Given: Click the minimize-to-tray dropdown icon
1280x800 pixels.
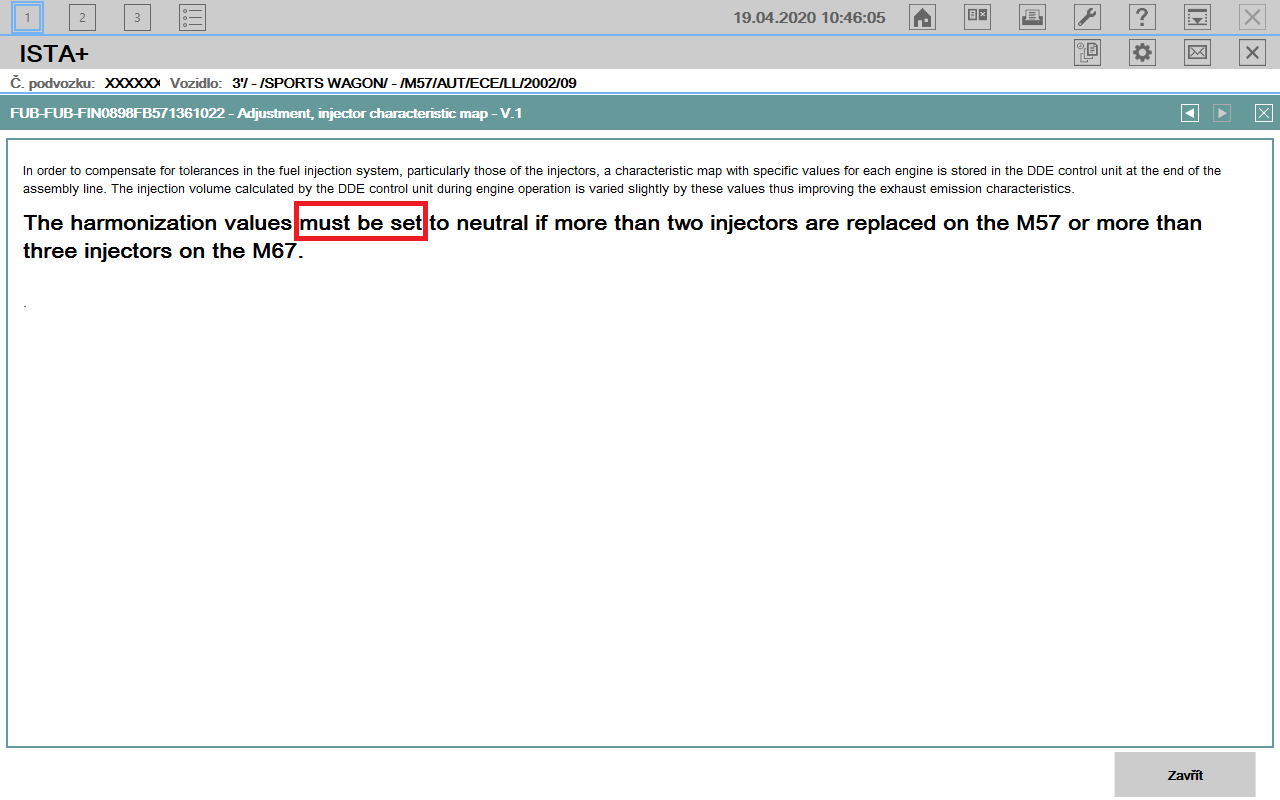Looking at the screenshot, I should click(1197, 17).
